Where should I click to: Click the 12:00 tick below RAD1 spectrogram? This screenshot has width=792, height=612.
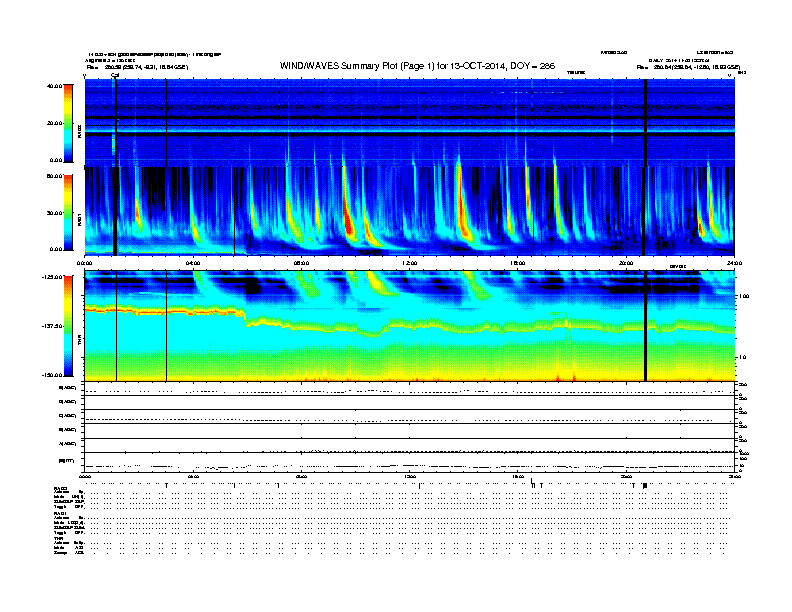[x=409, y=263]
